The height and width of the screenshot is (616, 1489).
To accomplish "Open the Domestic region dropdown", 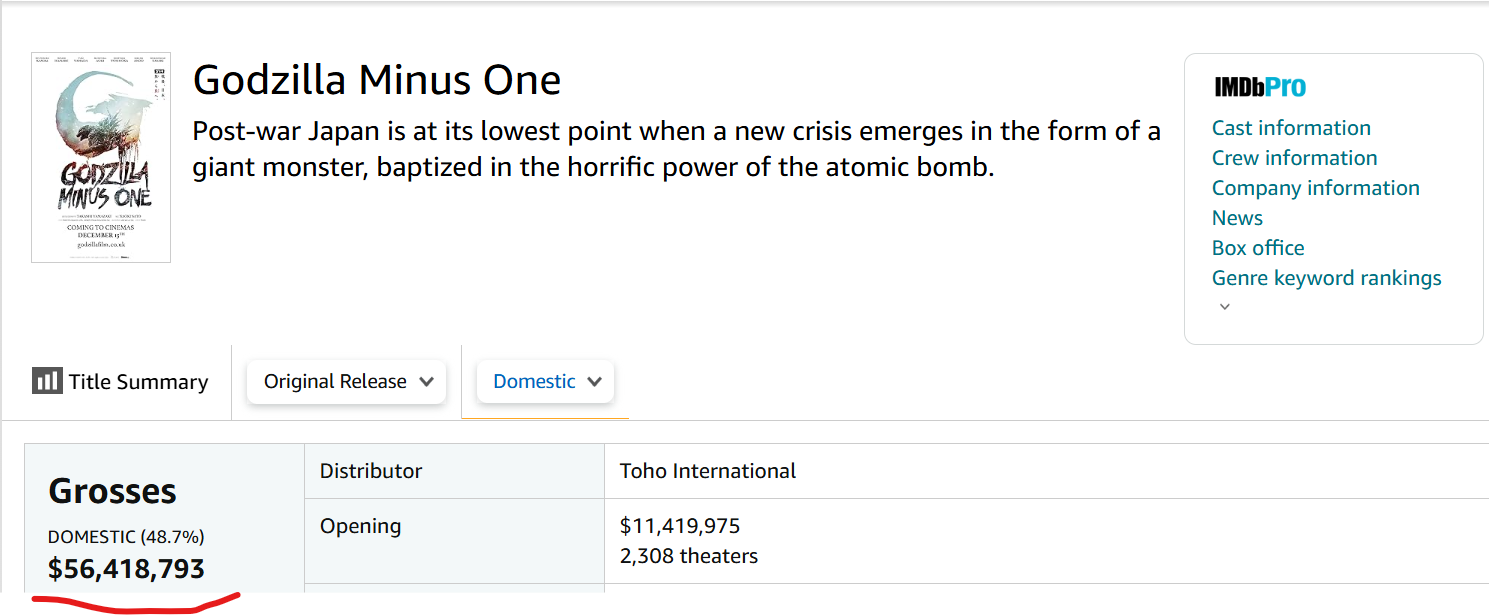I will tap(545, 382).
